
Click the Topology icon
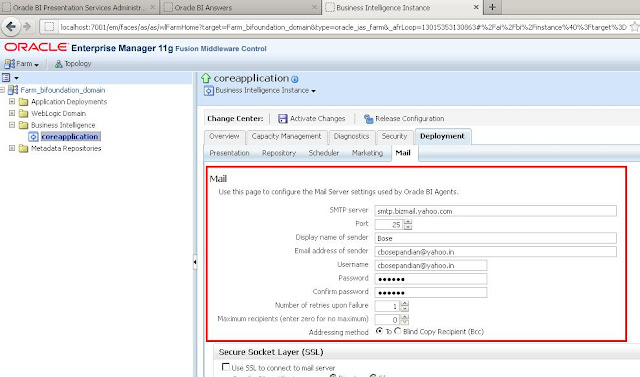[x=58, y=64]
